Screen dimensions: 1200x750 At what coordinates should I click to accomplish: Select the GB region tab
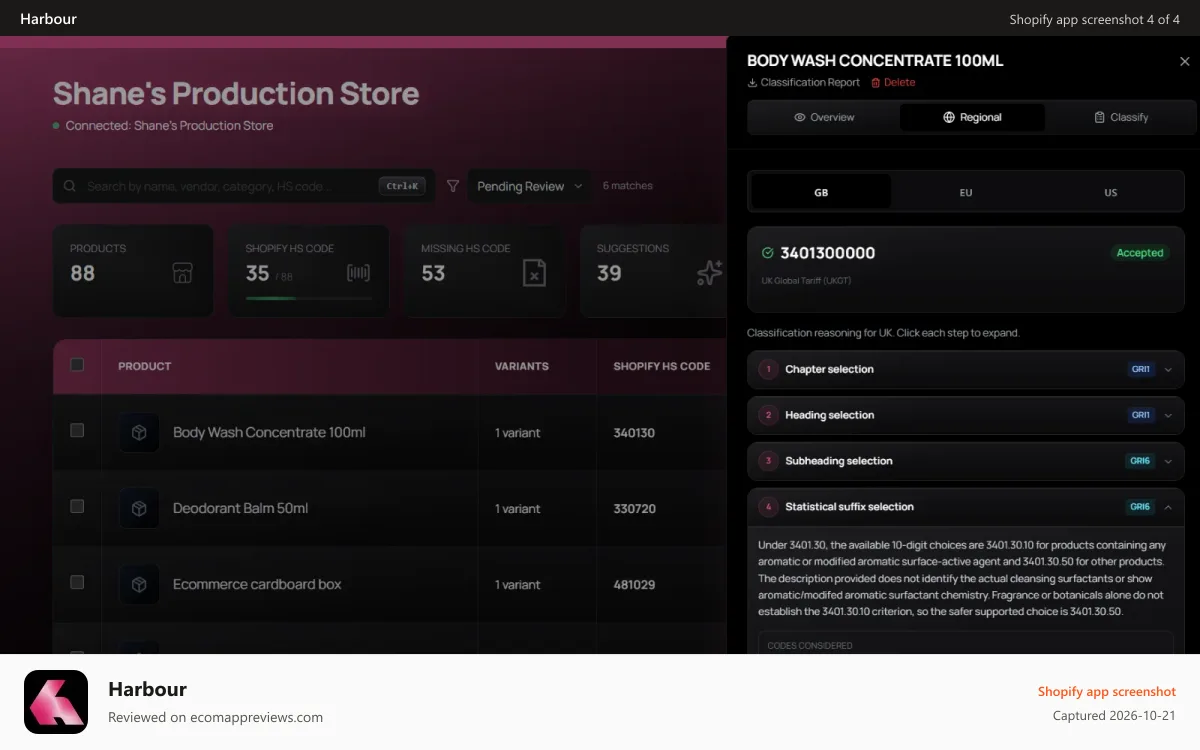821,192
